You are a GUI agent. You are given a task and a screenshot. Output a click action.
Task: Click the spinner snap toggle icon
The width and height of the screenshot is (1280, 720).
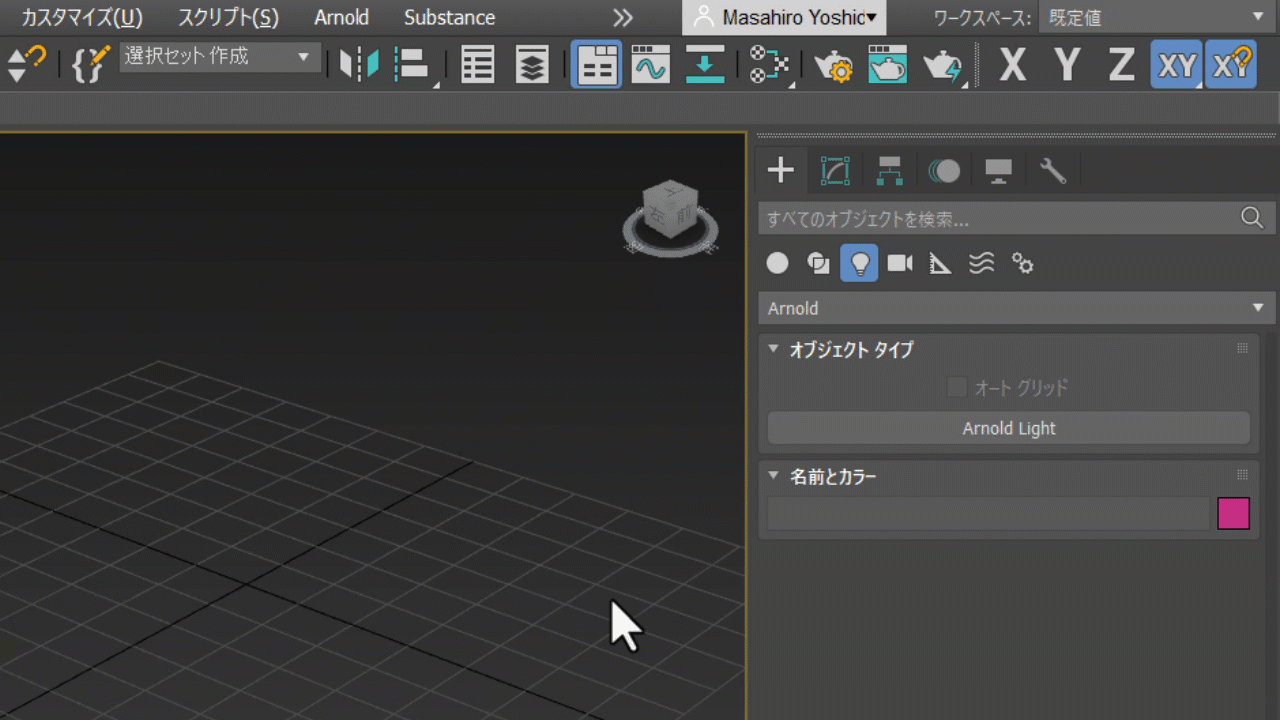coord(27,63)
